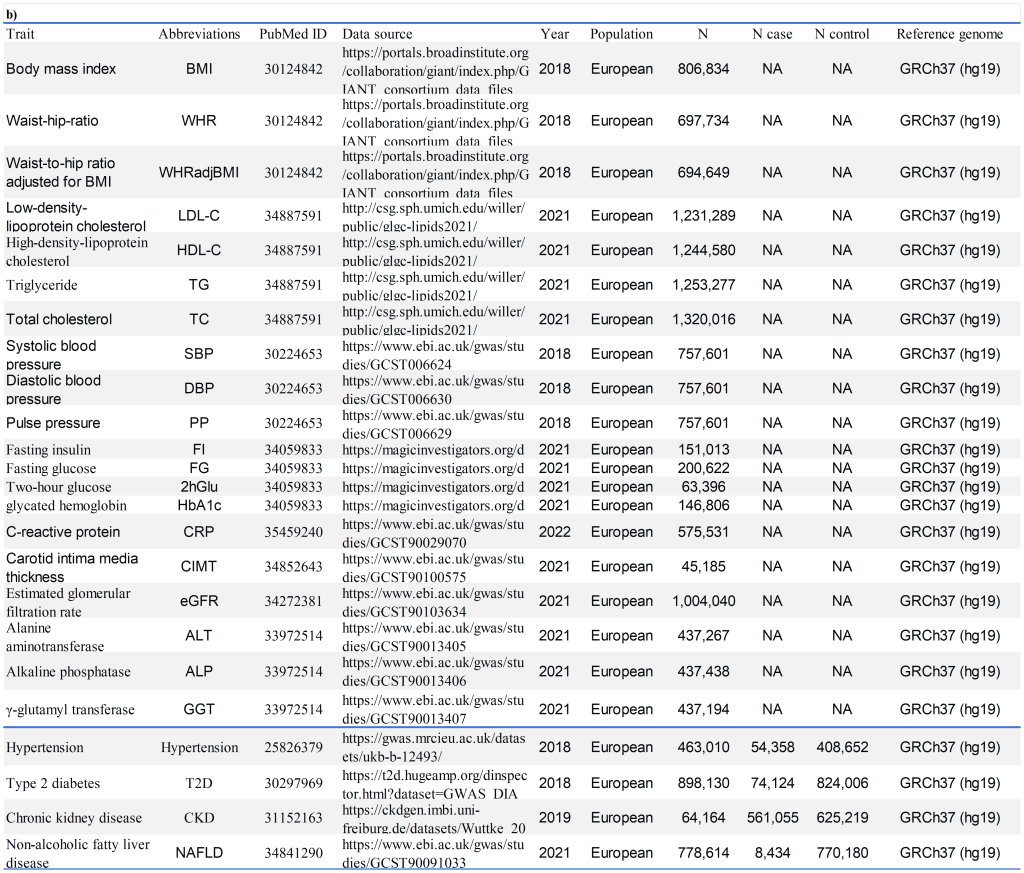Open the t2d.hugeamp.org link for Type 2 diabetes
Image resolution: width=1024 pixels, height=873 pixels.
[x=433, y=783]
